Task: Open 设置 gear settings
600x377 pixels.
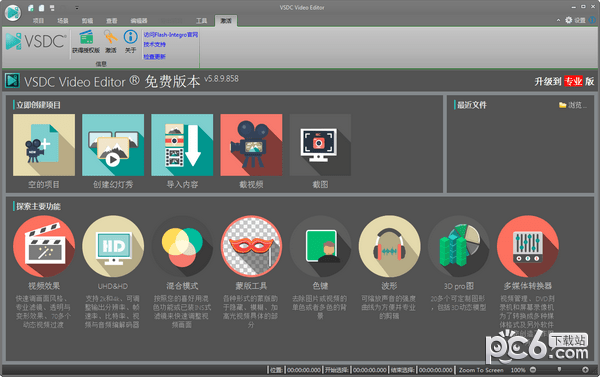Action: [575, 20]
